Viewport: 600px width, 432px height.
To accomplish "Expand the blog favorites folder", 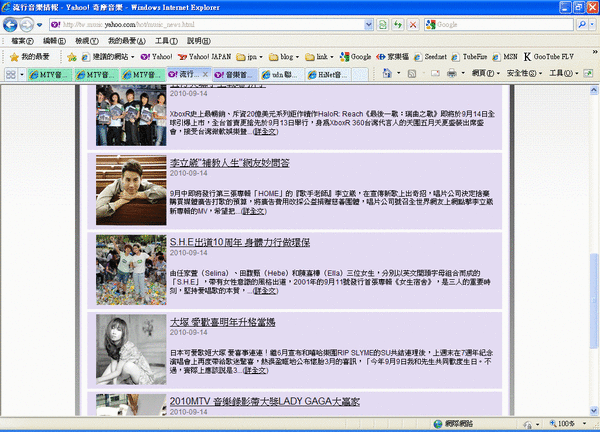I will [284, 57].
